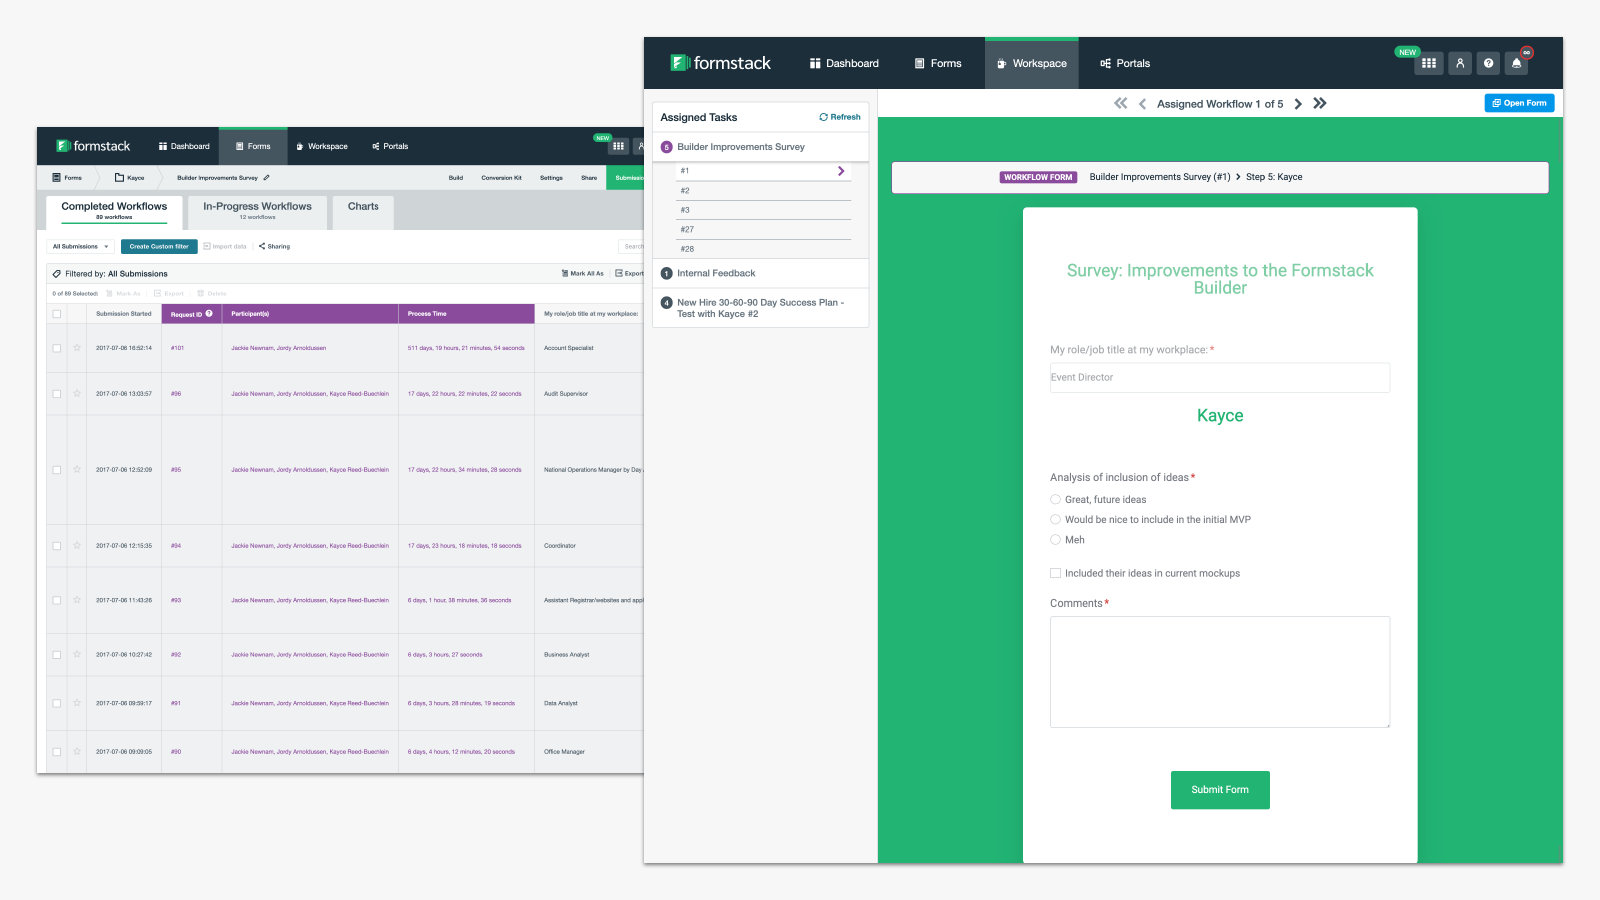Open Portals in Workspace window nav
This screenshot has height=900, width=1600.
click(x=1125, y=63)
